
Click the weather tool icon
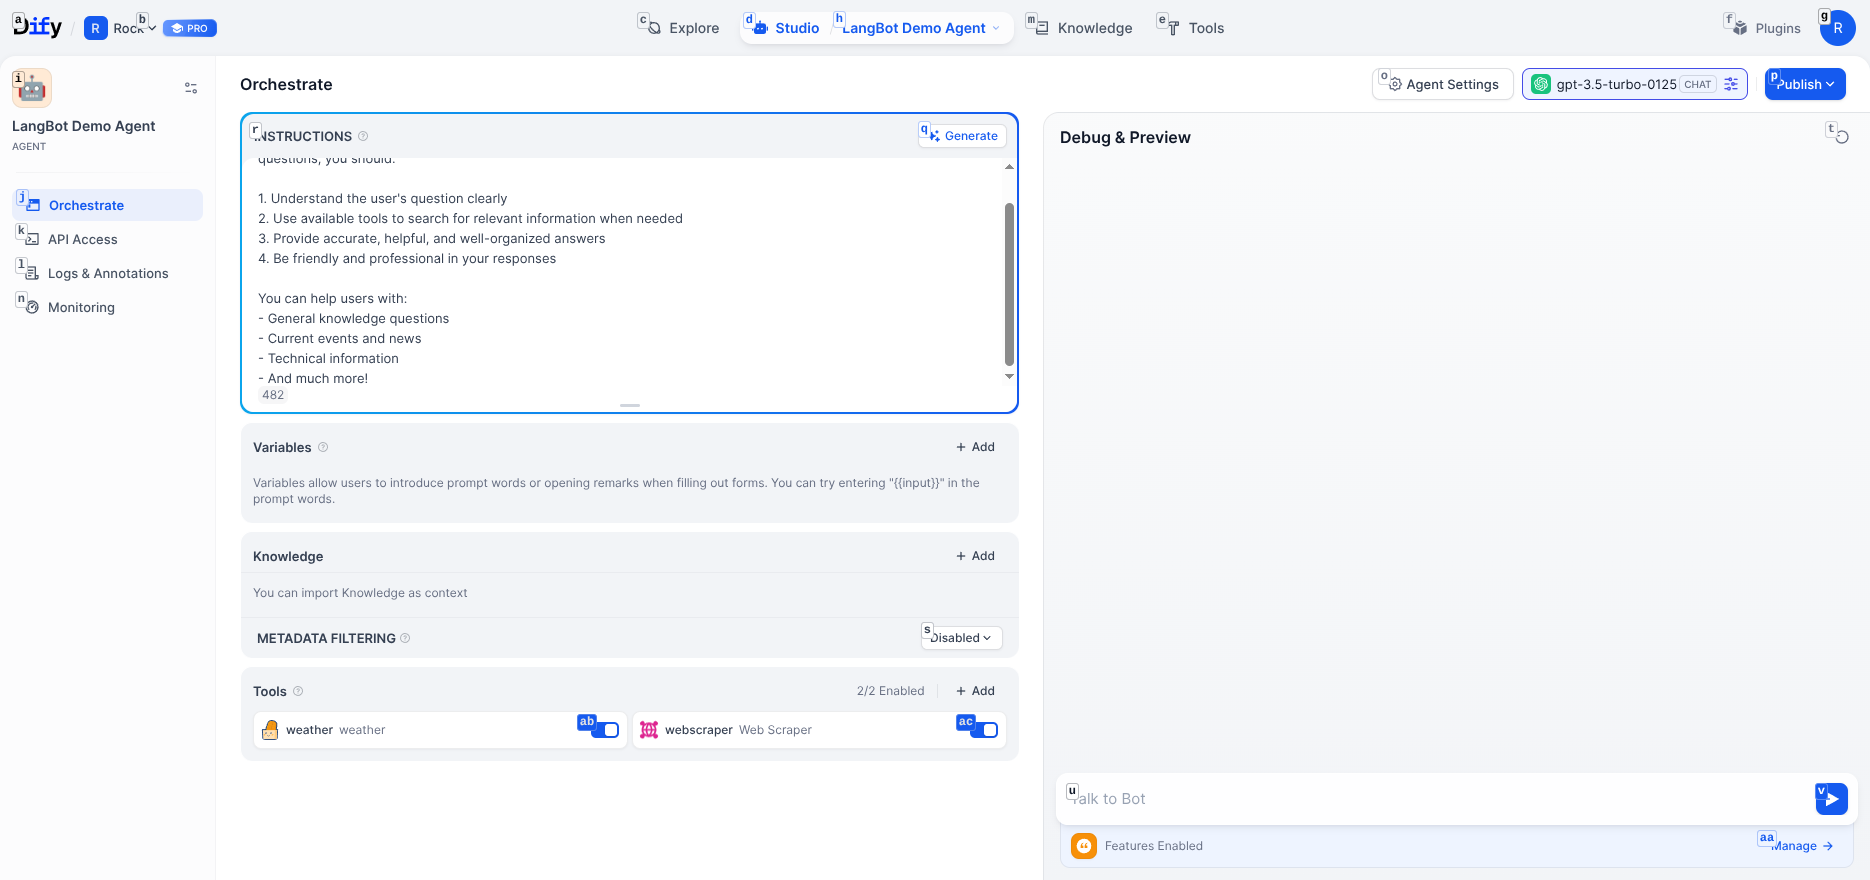click(x=270, y=730)
